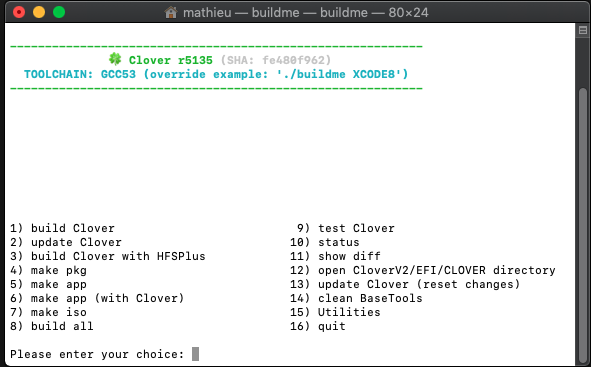Click option '3) build Clover with HFSPlus'

coord(108,256)
